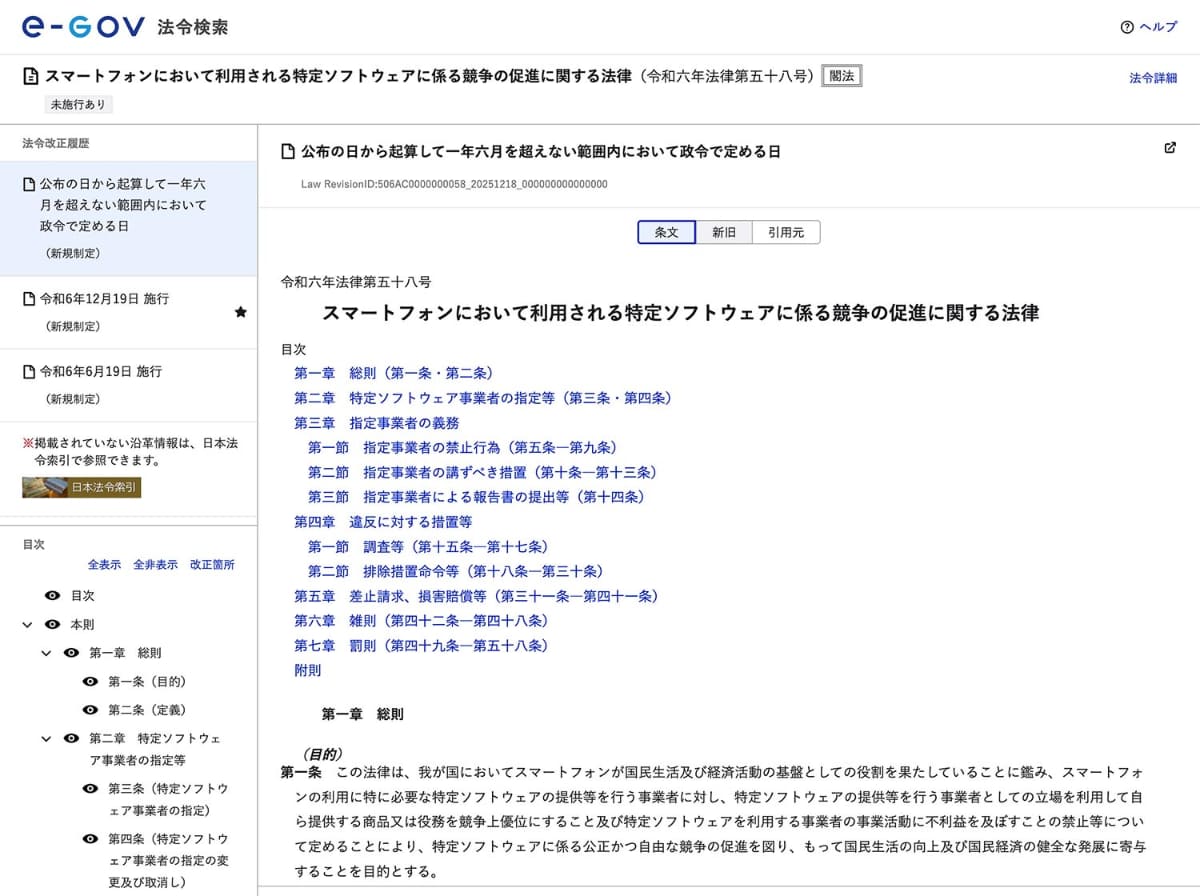This screenshot has height=896, width=1200.
Task: Open the ヘルプ help icon
Action: [1125, 28]
